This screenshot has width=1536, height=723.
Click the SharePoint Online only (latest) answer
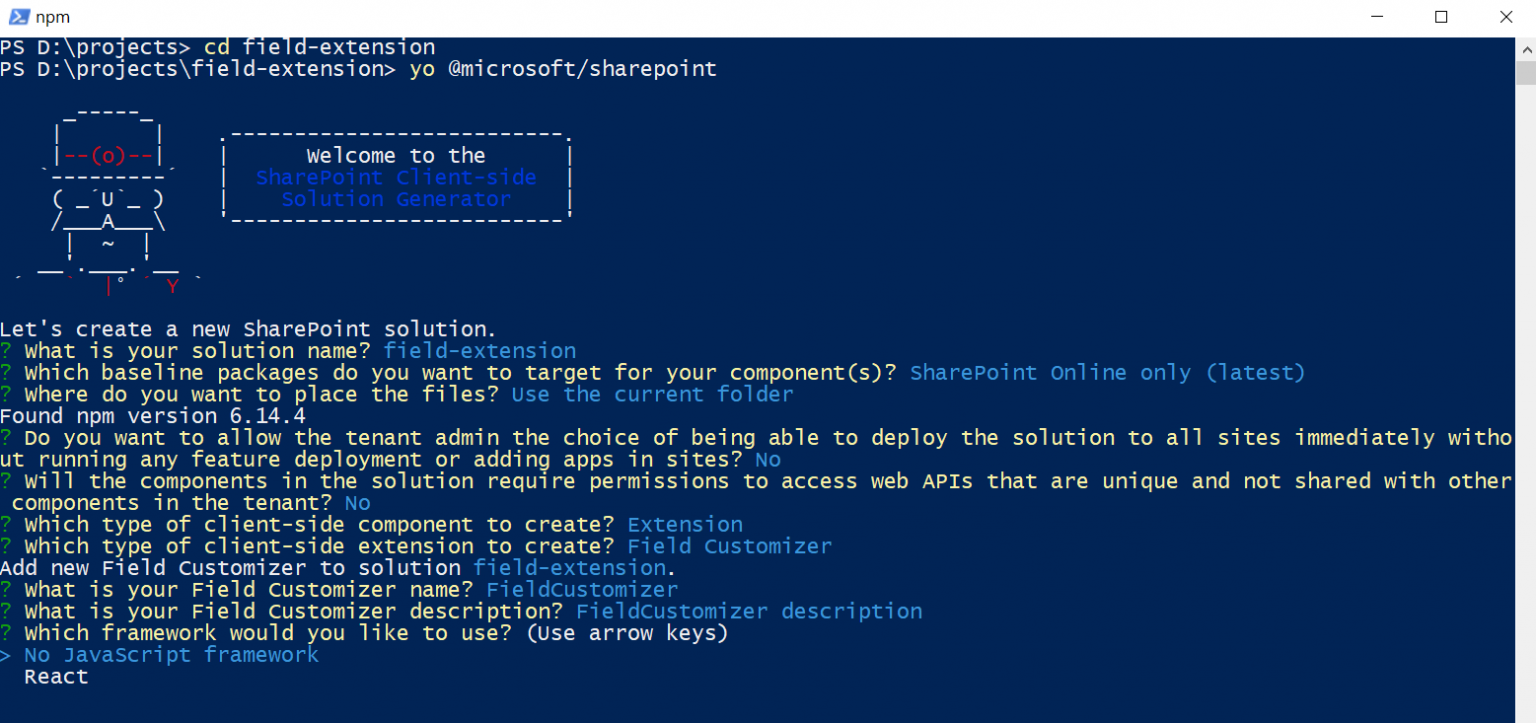(x=1107, y=372)
